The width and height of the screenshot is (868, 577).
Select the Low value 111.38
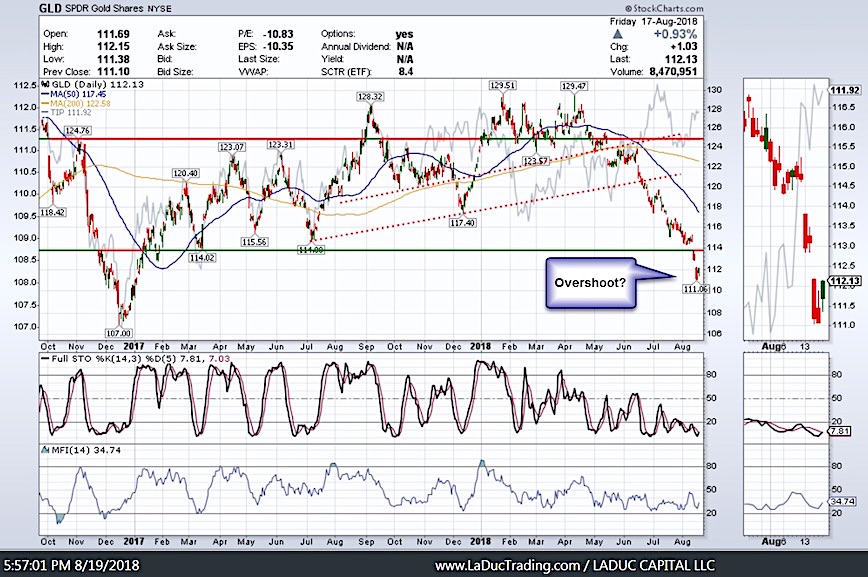click(113, 59)
